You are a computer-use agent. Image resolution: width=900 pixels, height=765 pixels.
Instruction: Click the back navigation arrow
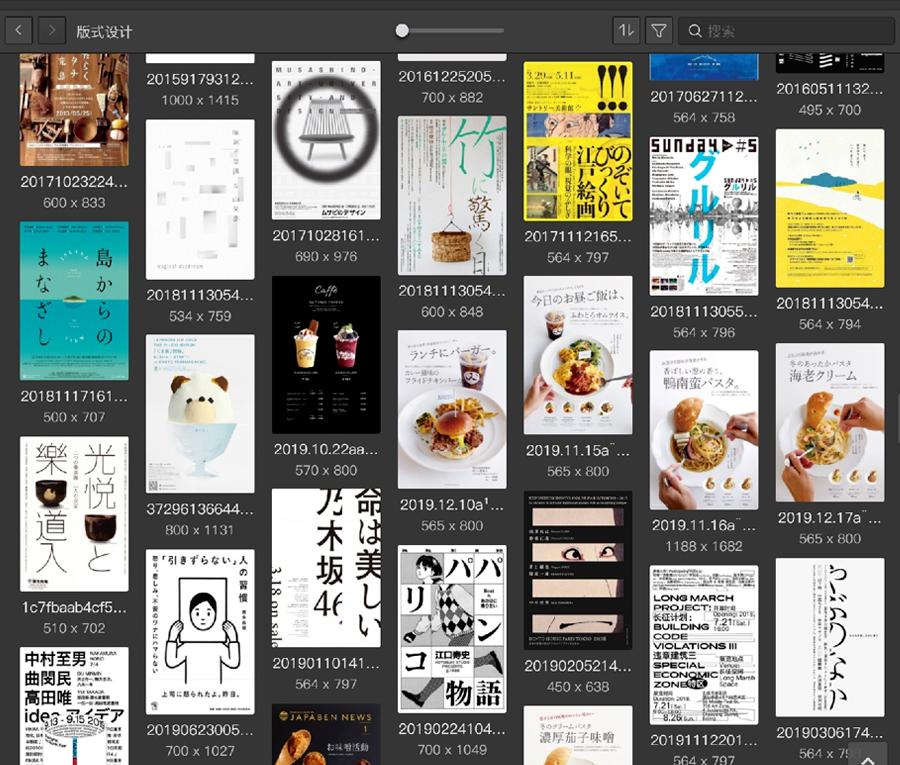coord(18,30)
